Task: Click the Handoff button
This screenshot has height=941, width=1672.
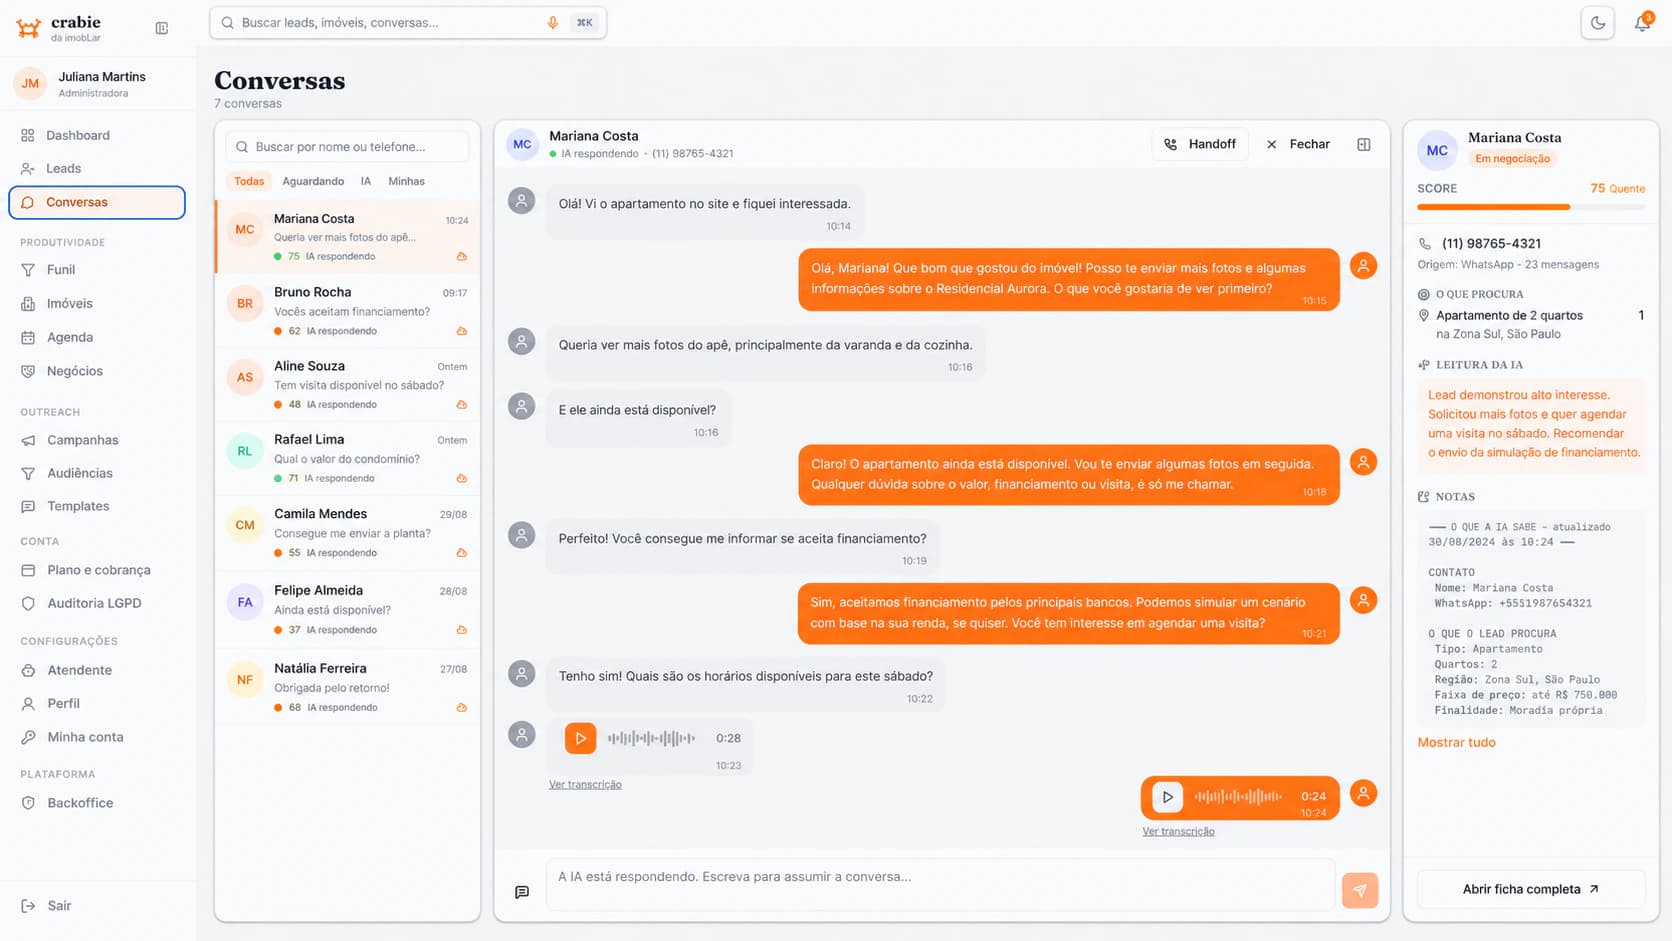Action: coord(1200,144)
